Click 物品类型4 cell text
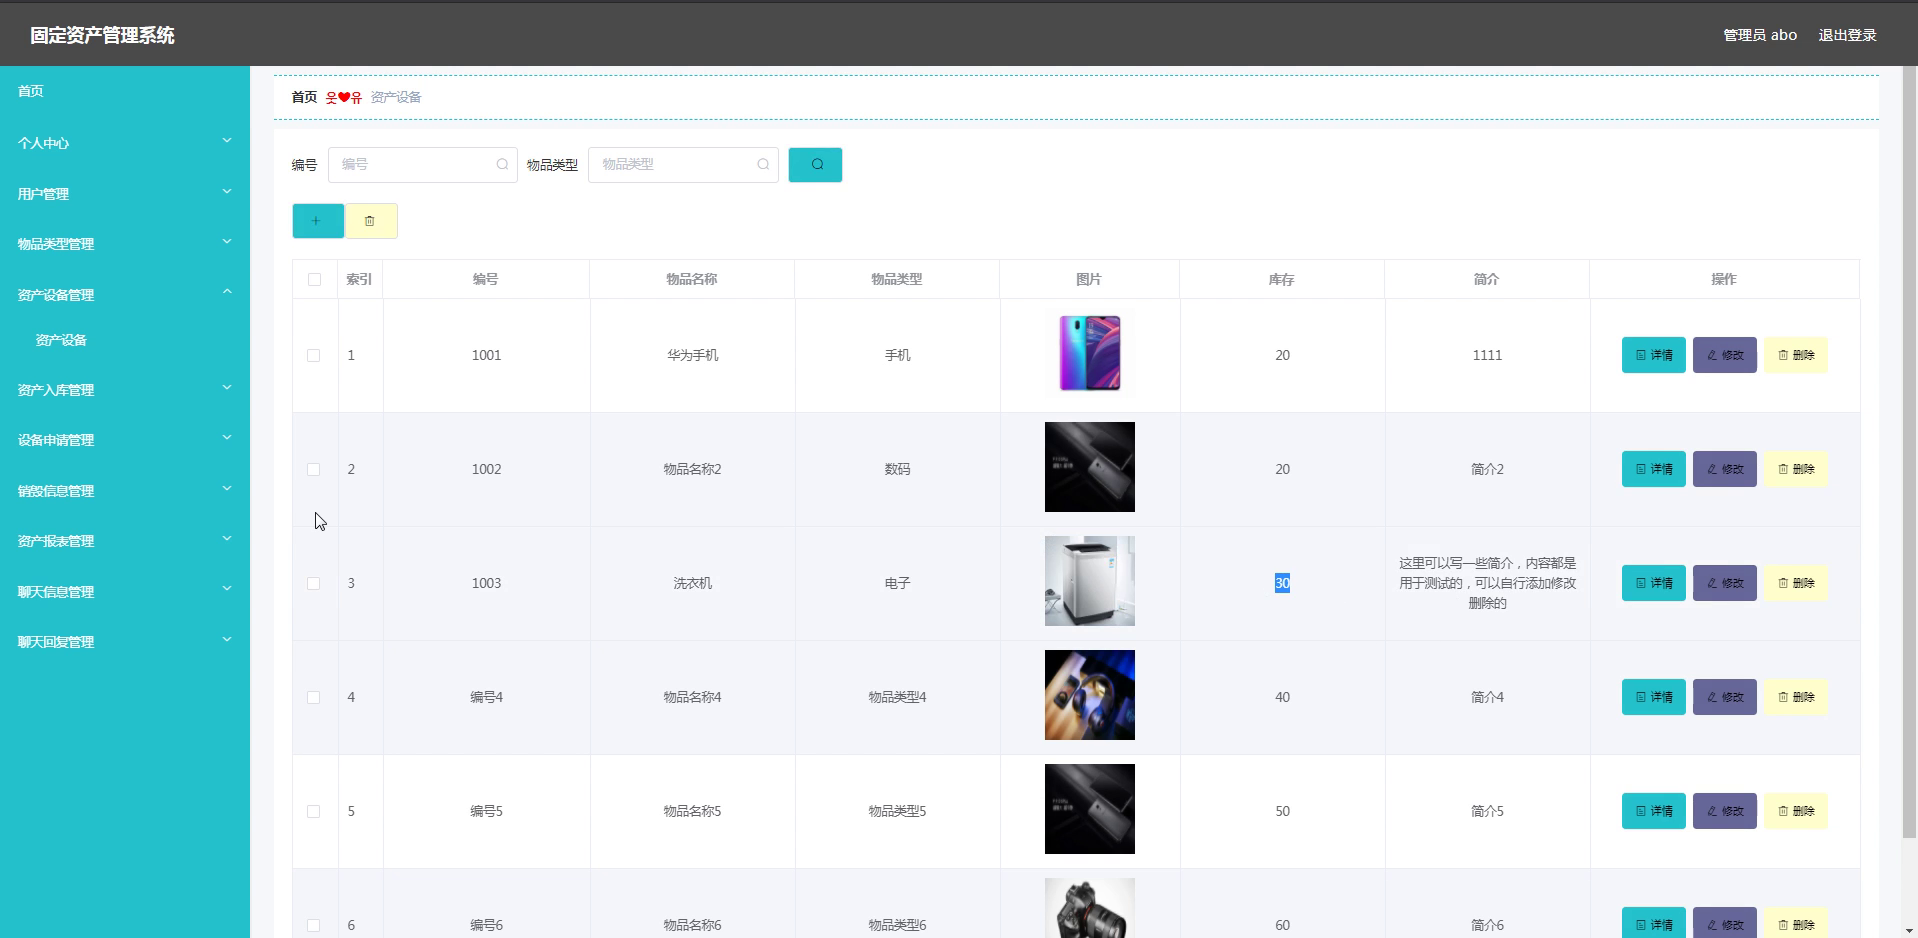The height and width of the screenshot is (938, 1918). (897, 697)
